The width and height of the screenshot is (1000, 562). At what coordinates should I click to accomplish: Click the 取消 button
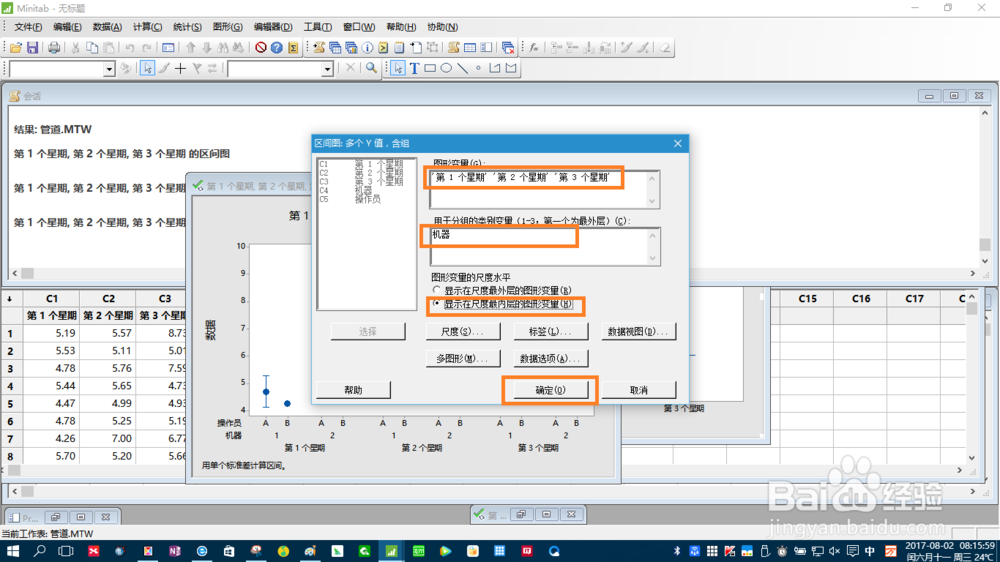click(638, 390)
